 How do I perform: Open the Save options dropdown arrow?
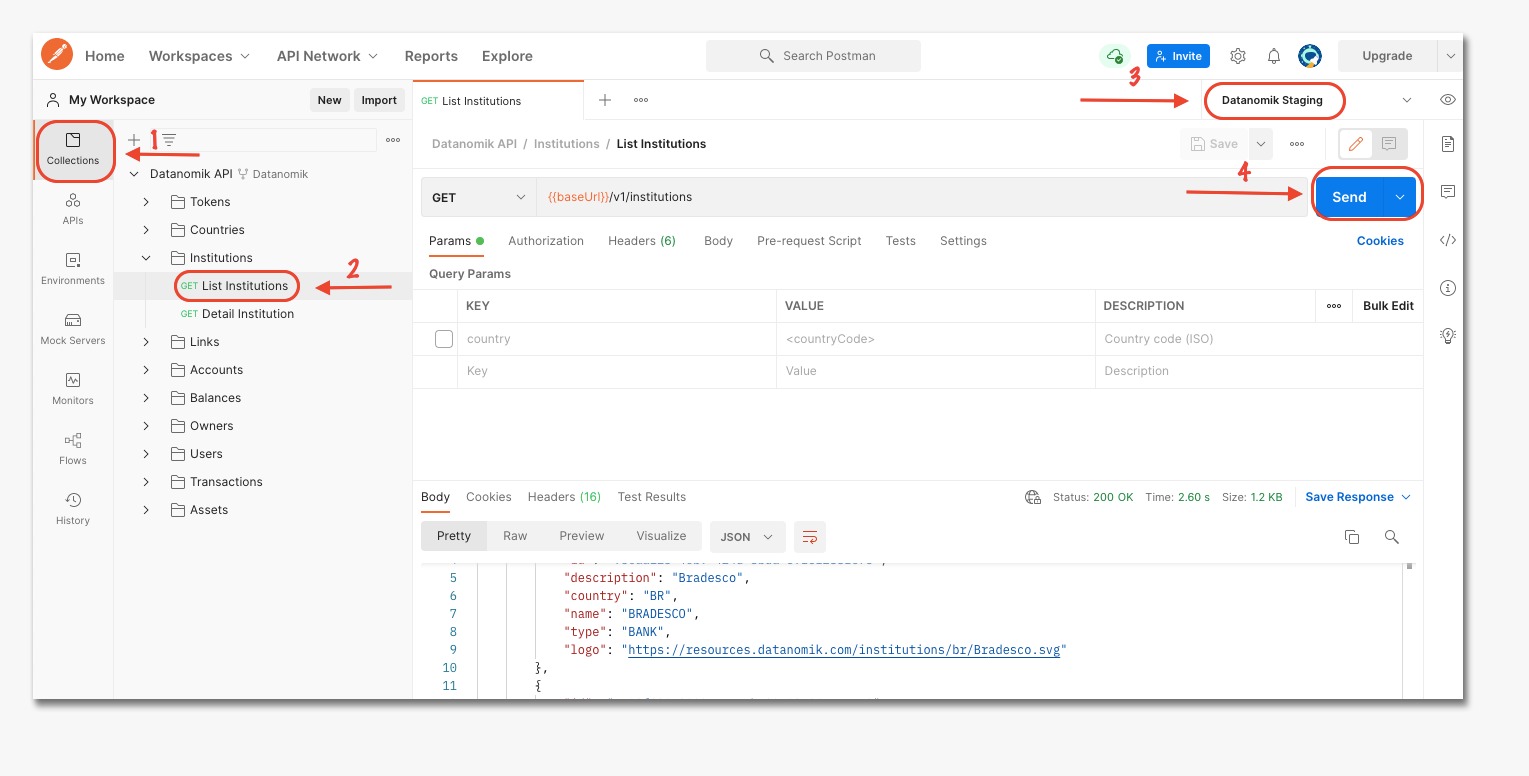1261,144
